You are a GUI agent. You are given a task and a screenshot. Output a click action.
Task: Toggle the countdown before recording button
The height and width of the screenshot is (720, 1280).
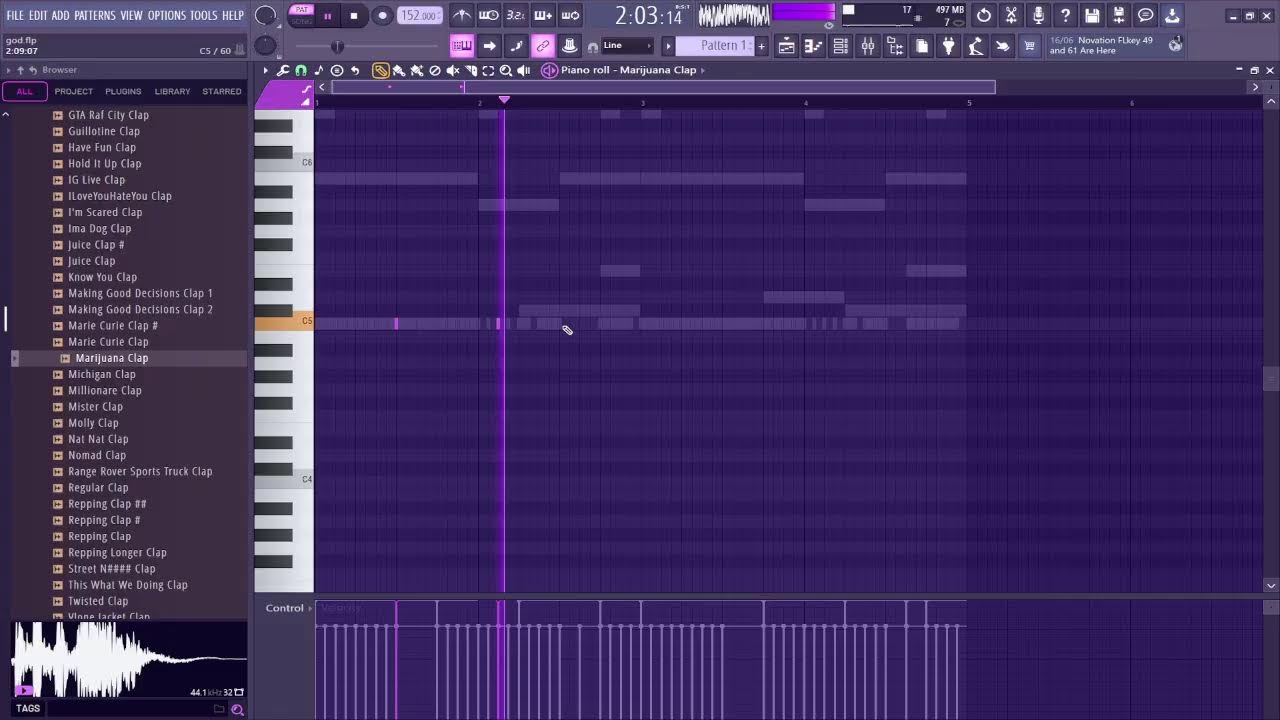click(x=516, y=15)
